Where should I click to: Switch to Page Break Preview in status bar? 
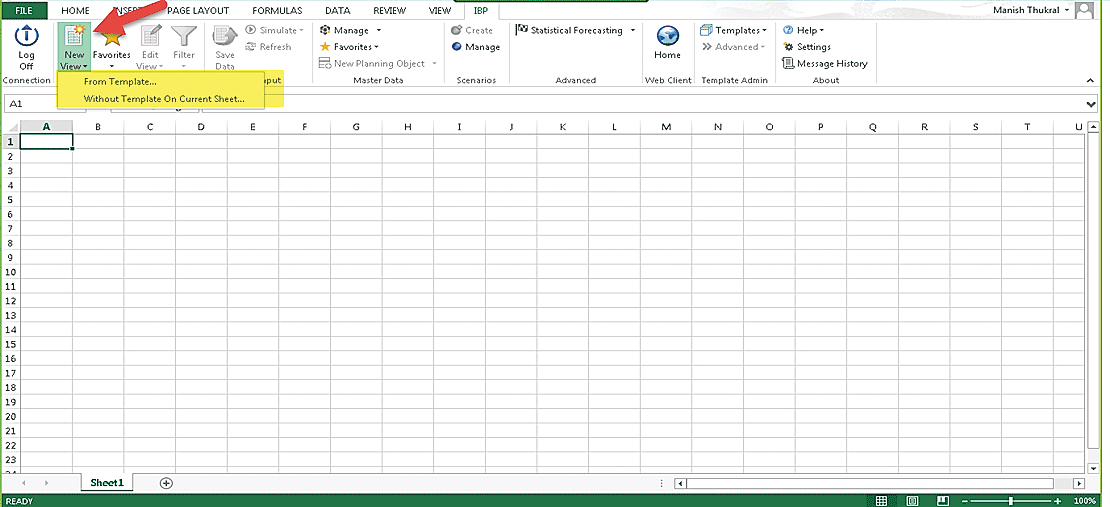[944, 501]
